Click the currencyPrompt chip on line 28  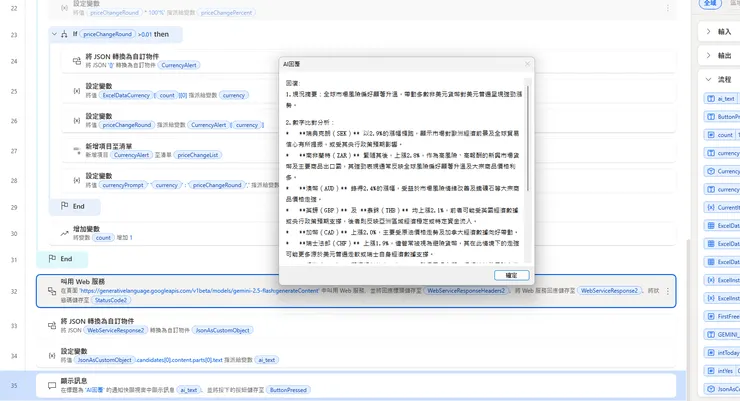pos(123,185)
